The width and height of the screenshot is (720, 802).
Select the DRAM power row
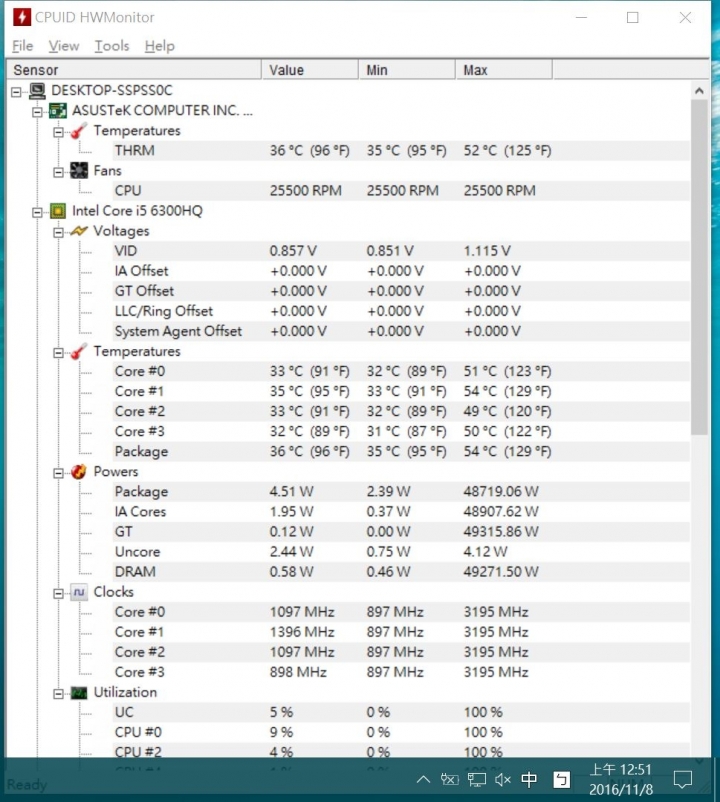coord(400,572)
